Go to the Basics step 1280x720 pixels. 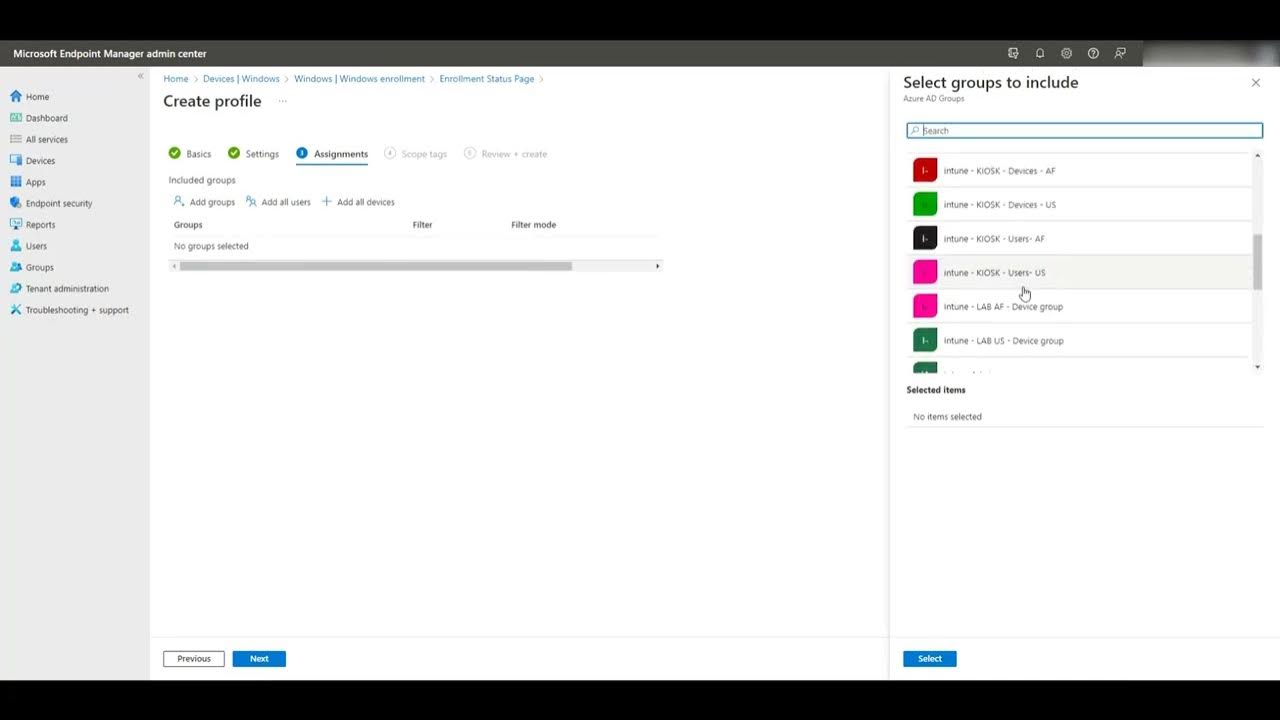[x=190, y=154]
